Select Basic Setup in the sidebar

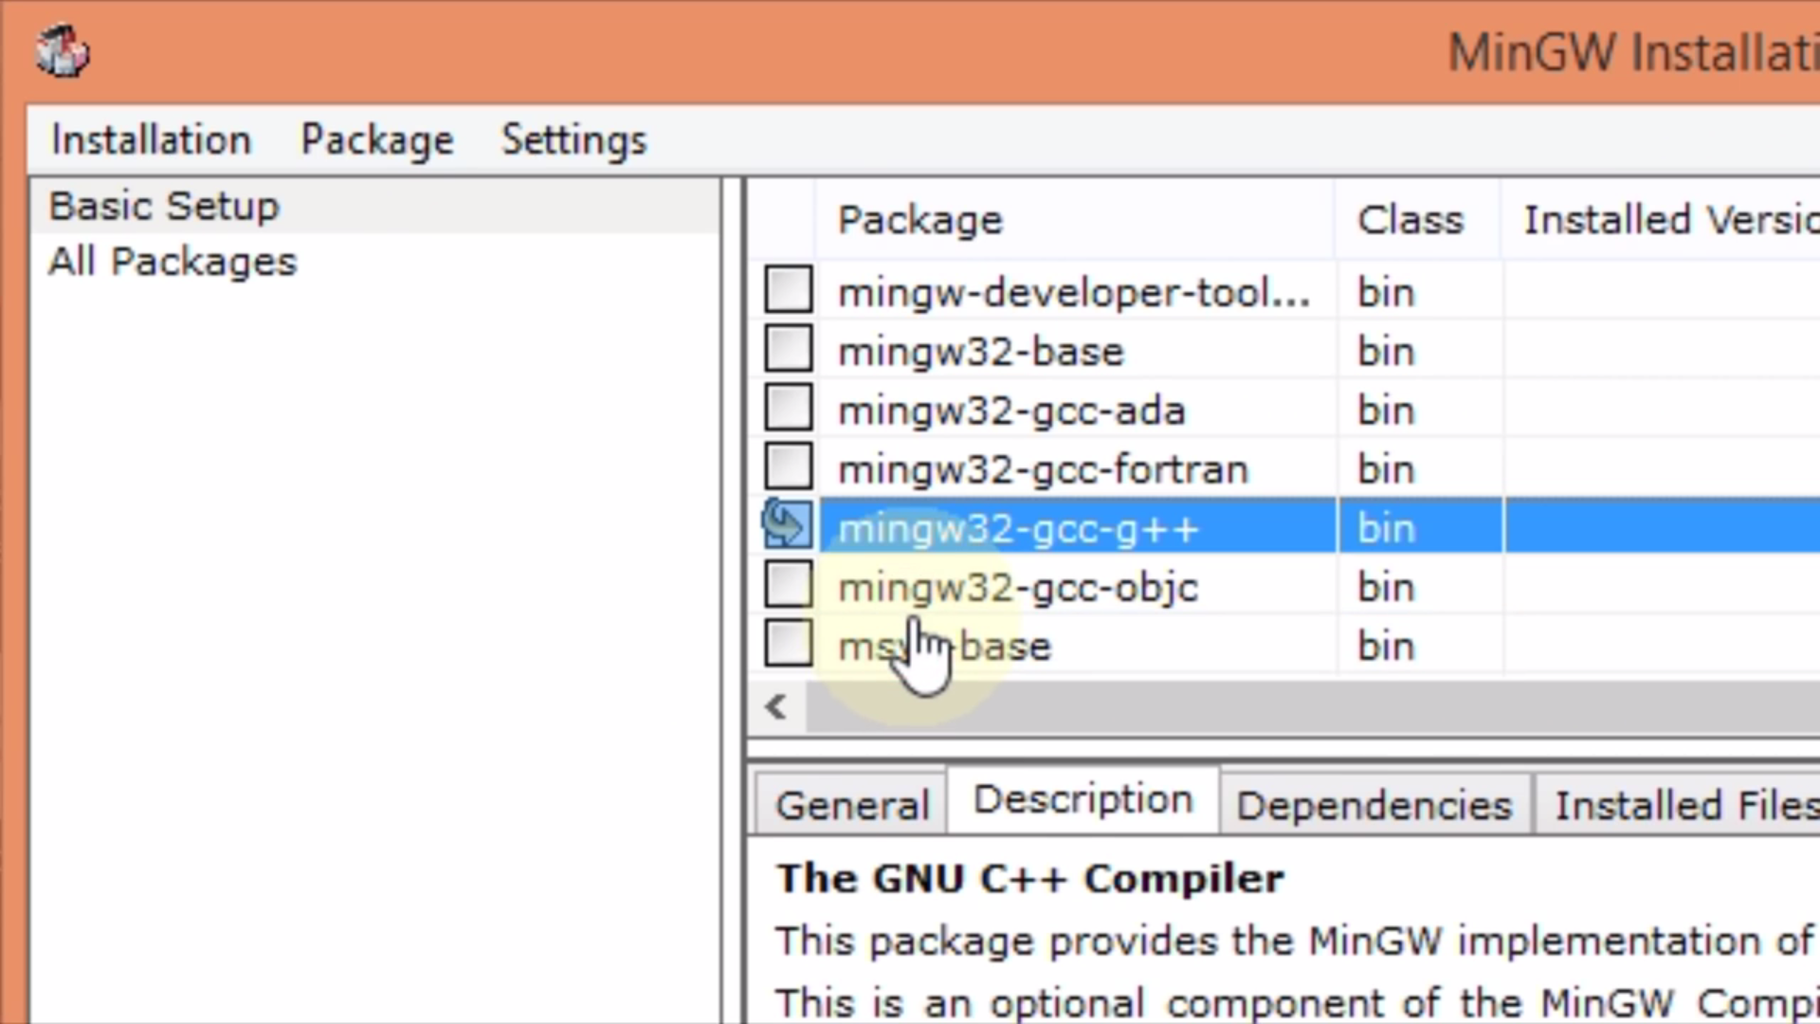pyautogui.click(x=163, y=206)
